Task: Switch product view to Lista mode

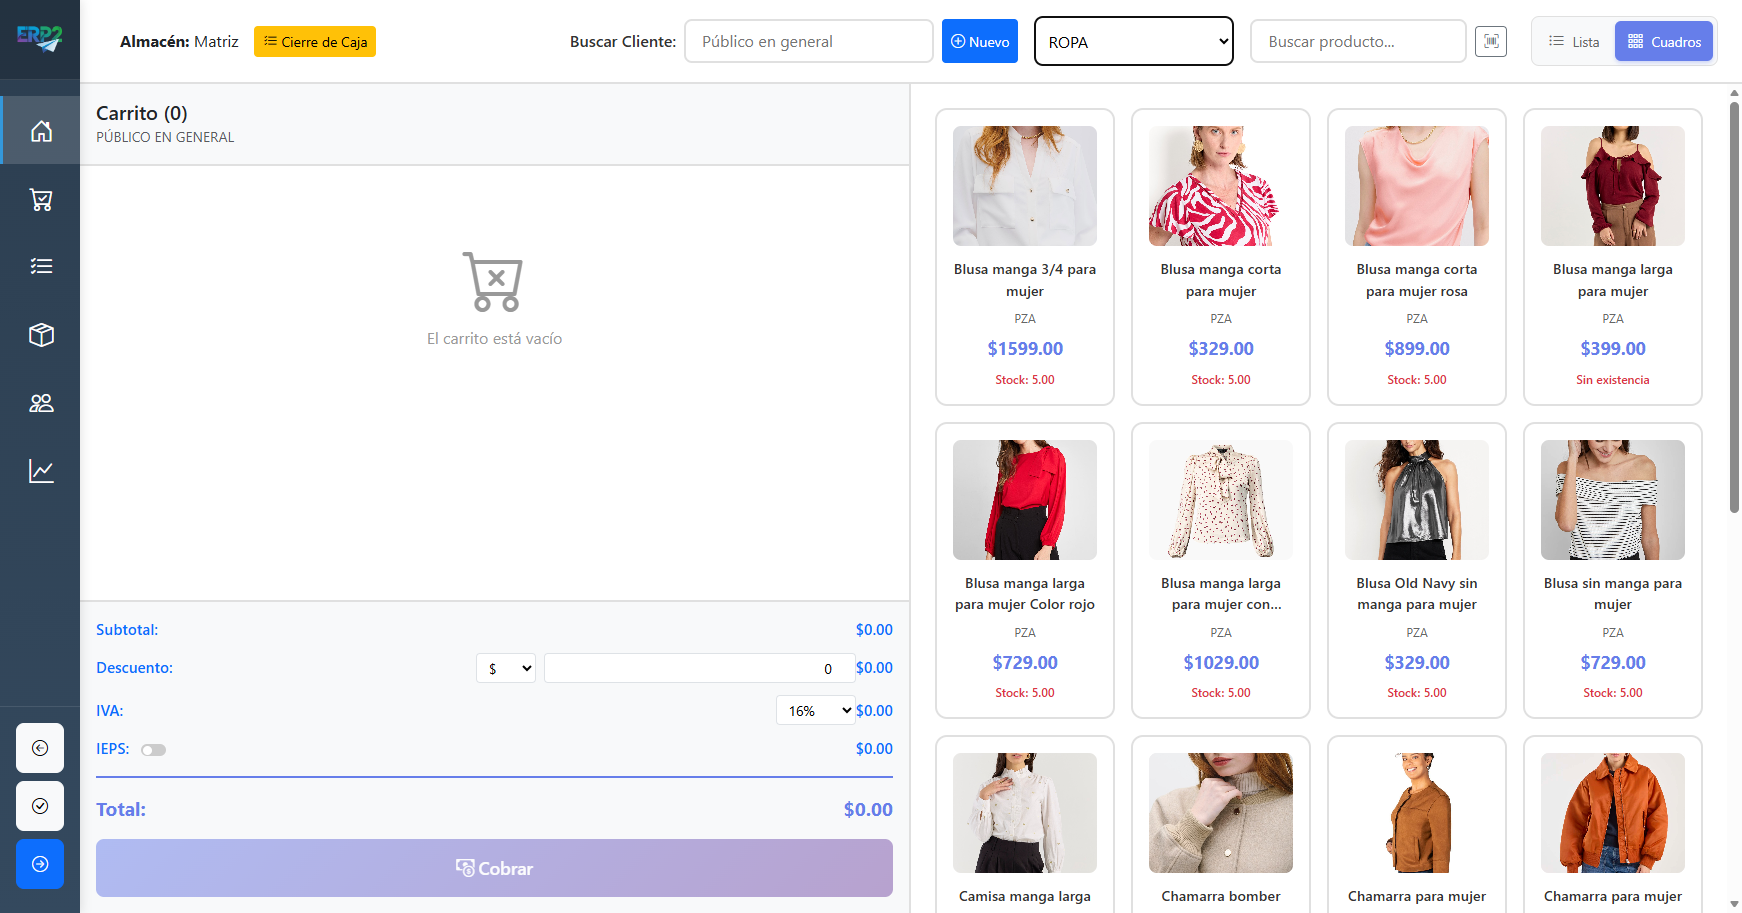Action: pos(1573,41)
